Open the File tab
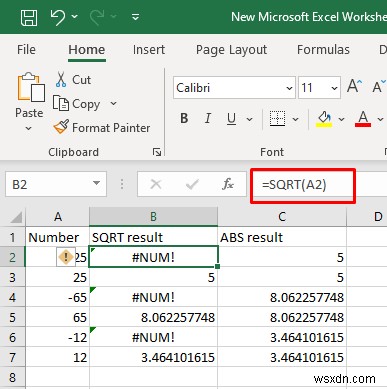 pos(26,50)
